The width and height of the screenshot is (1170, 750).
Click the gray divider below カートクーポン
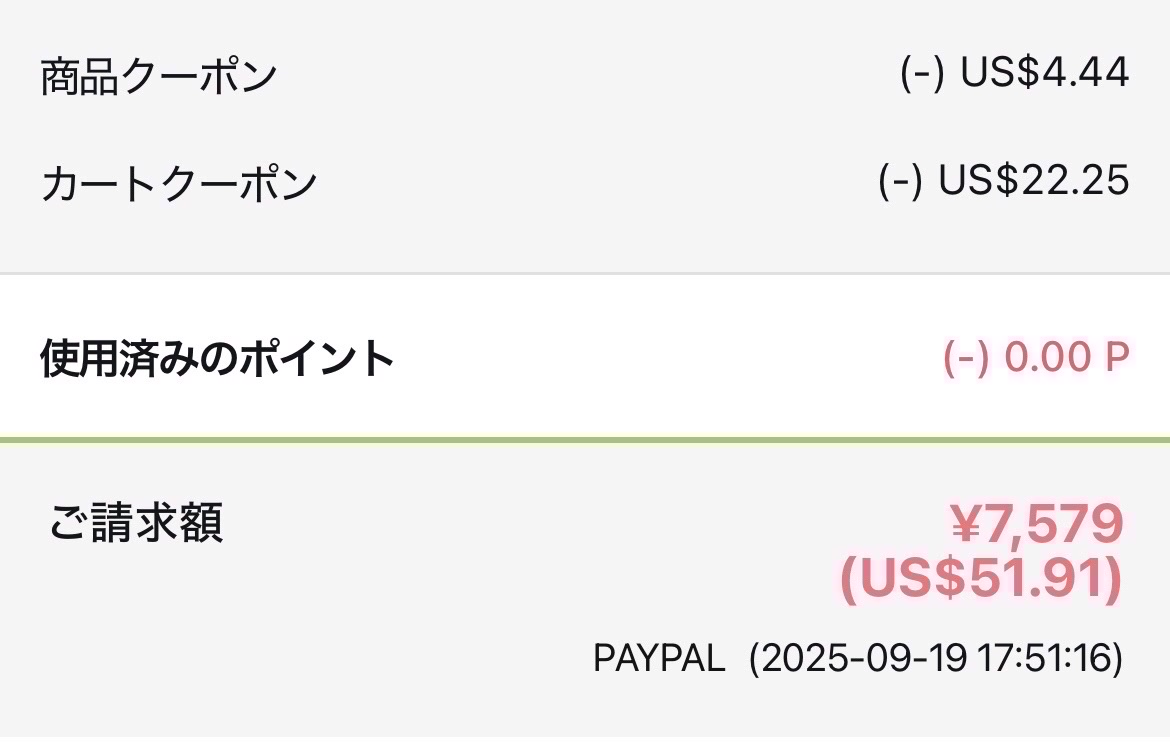[585, 273]
